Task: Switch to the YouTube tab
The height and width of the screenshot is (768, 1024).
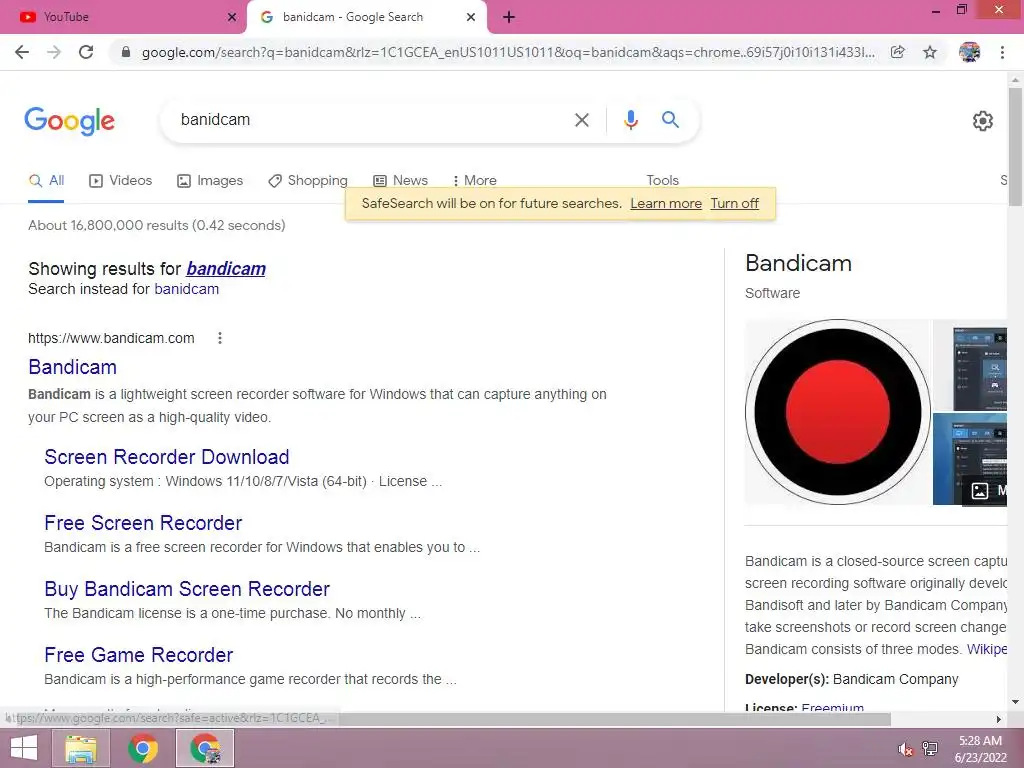Action: coord(123,18)
